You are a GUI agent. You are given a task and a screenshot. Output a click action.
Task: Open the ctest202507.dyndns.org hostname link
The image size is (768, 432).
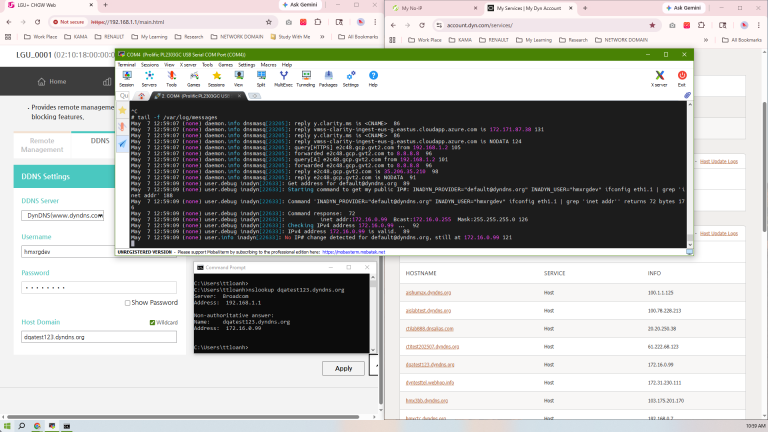pyautogui.click(x=432, y=346)
